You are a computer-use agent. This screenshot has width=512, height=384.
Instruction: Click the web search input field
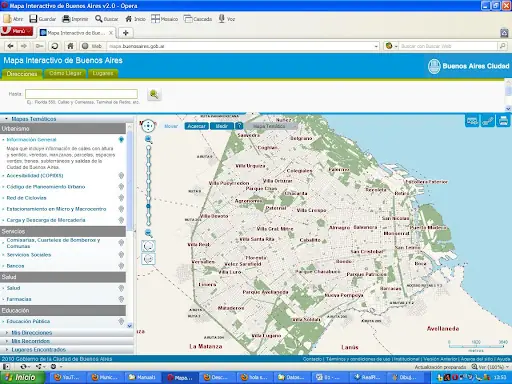pos(448,46)
